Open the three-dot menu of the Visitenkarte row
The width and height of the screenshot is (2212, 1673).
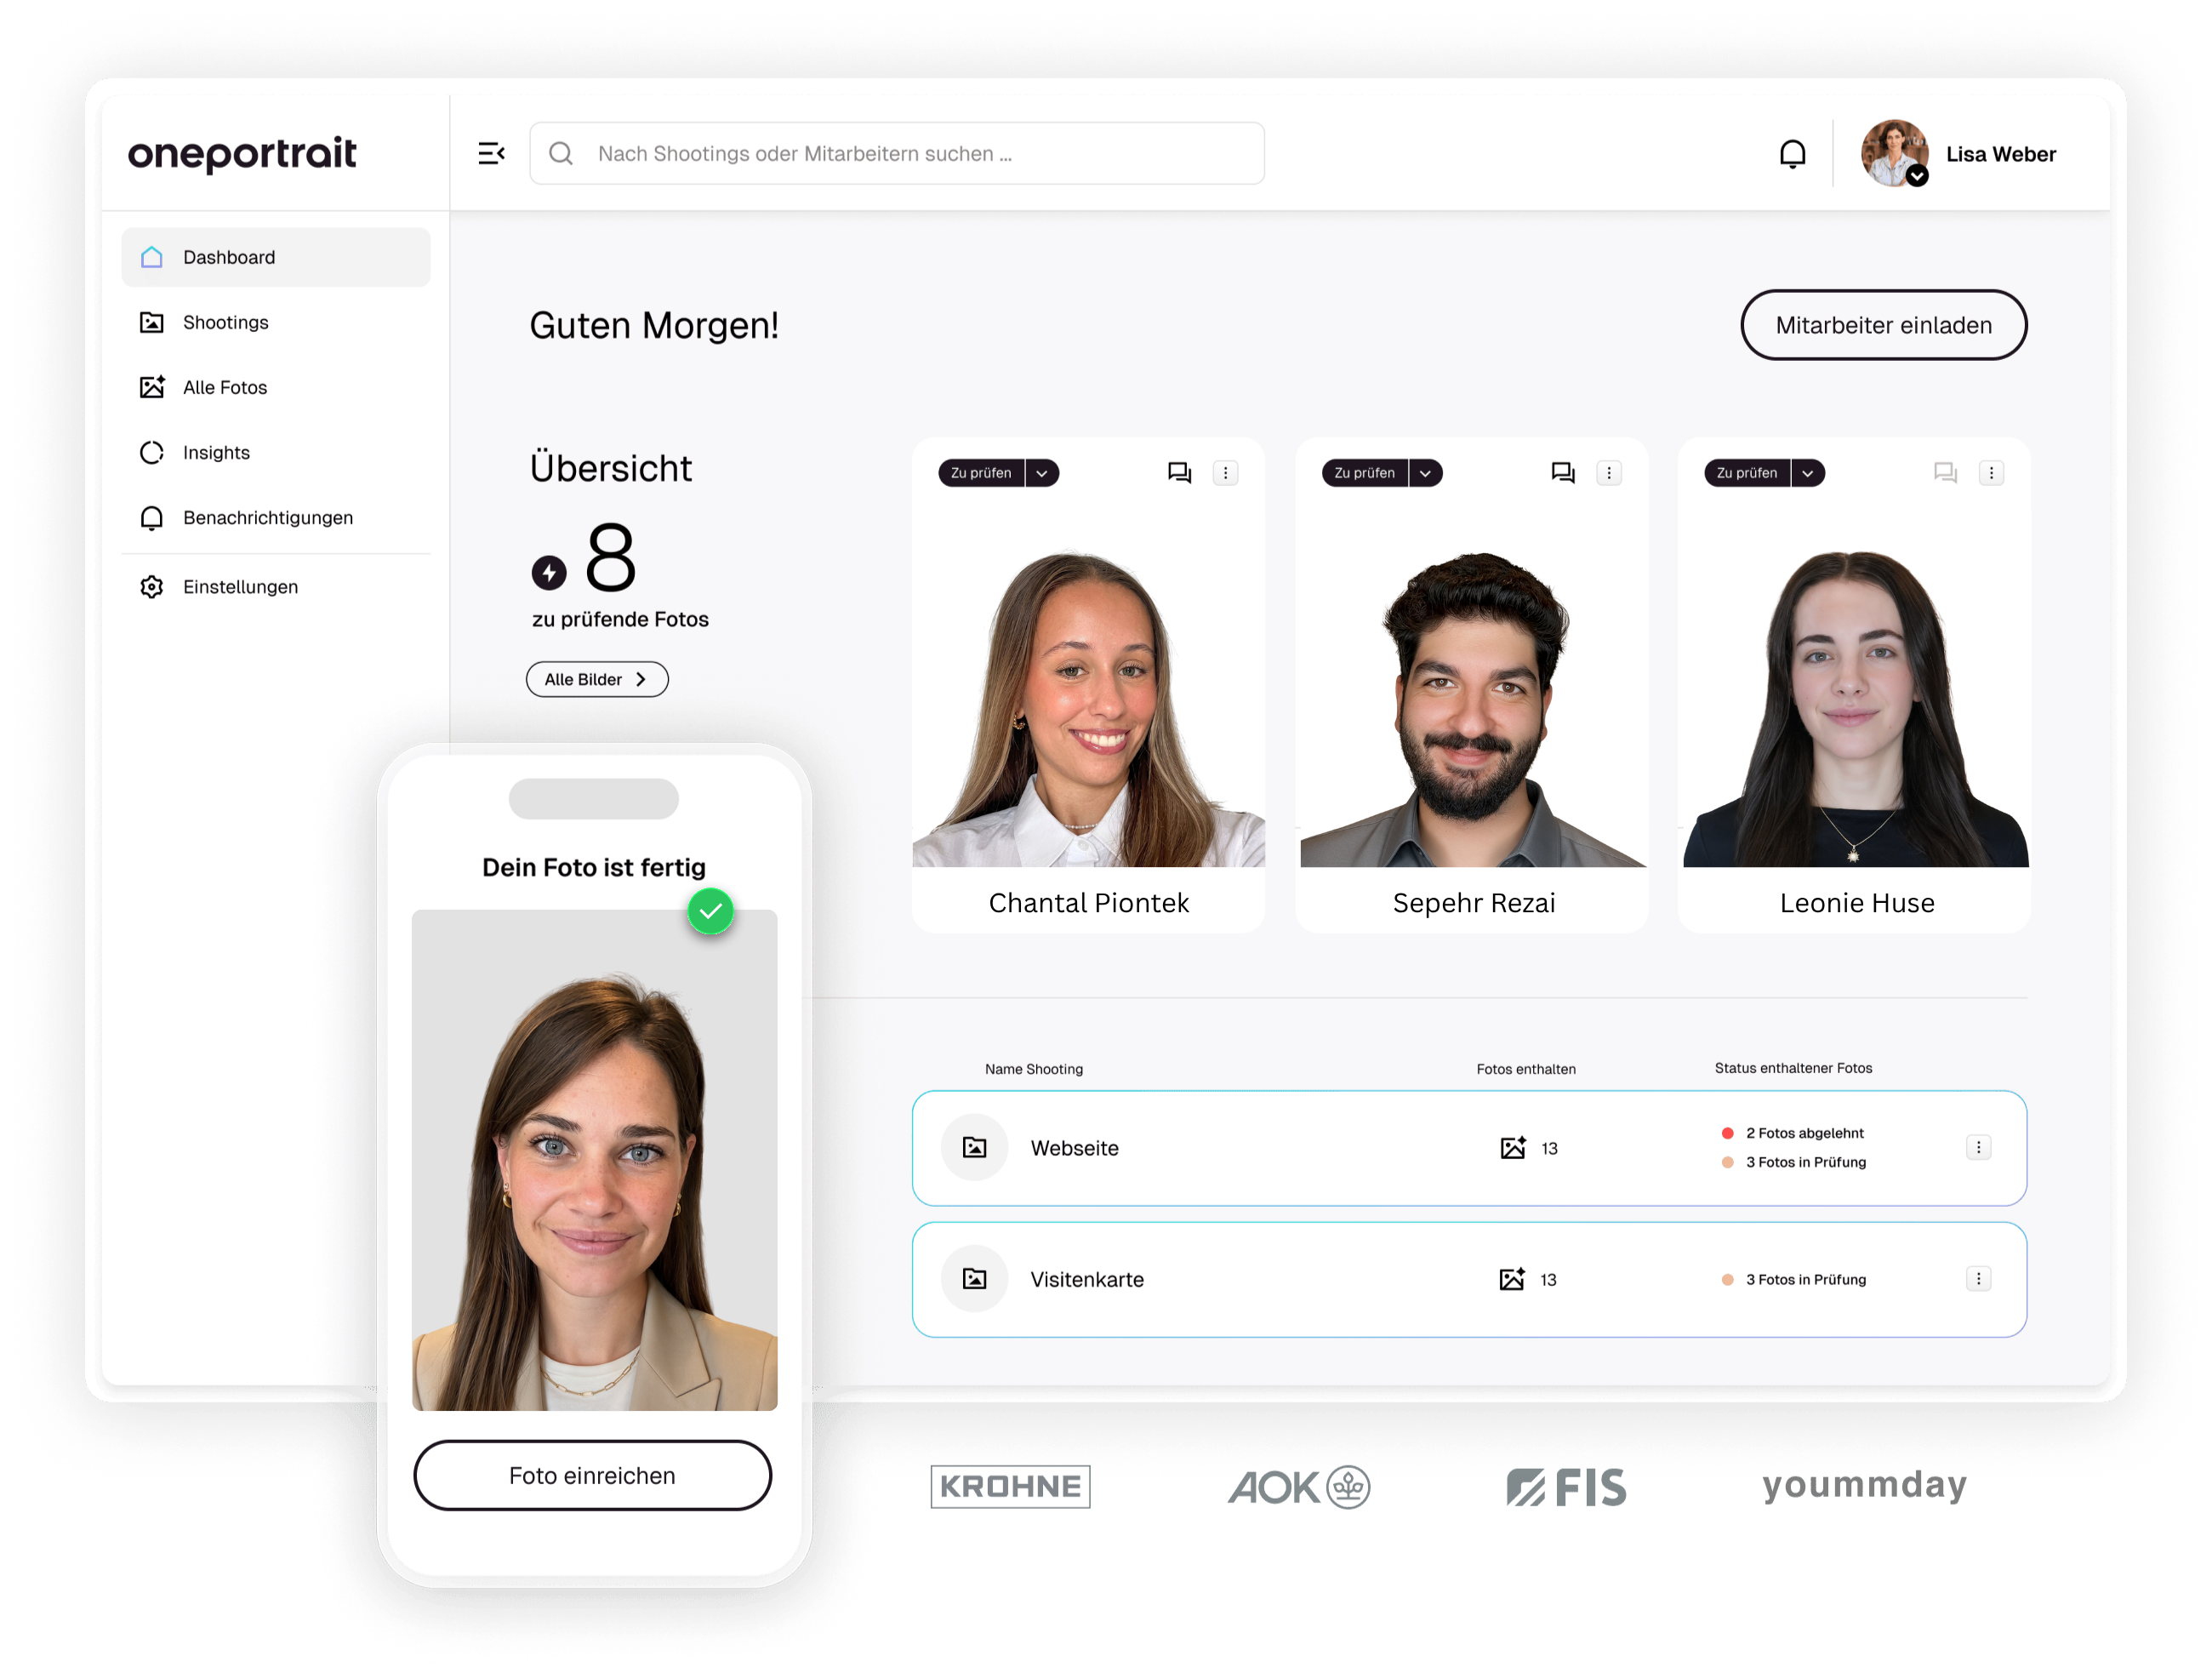click(1978, 1278)
